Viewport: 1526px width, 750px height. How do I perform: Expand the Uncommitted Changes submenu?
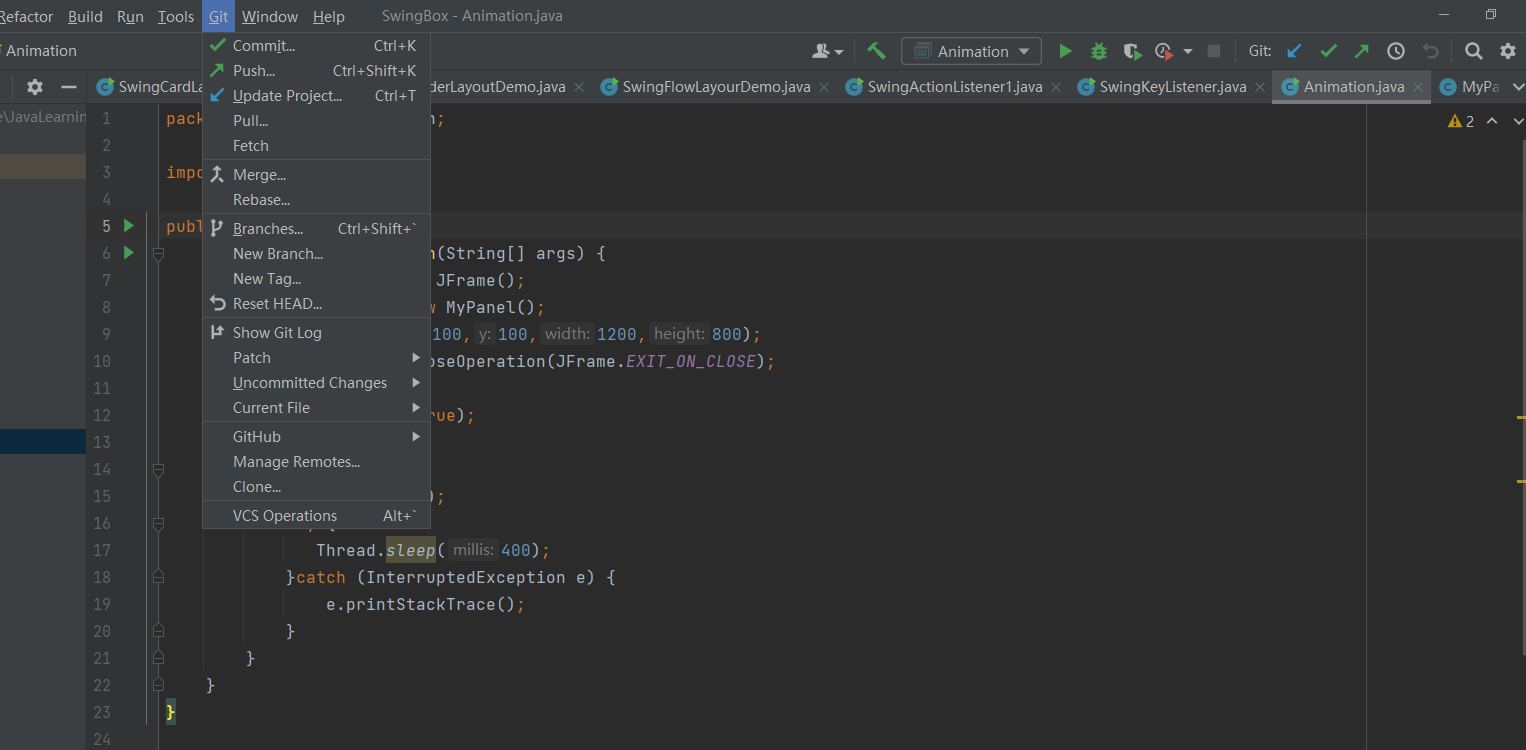[x=316, y=383]
